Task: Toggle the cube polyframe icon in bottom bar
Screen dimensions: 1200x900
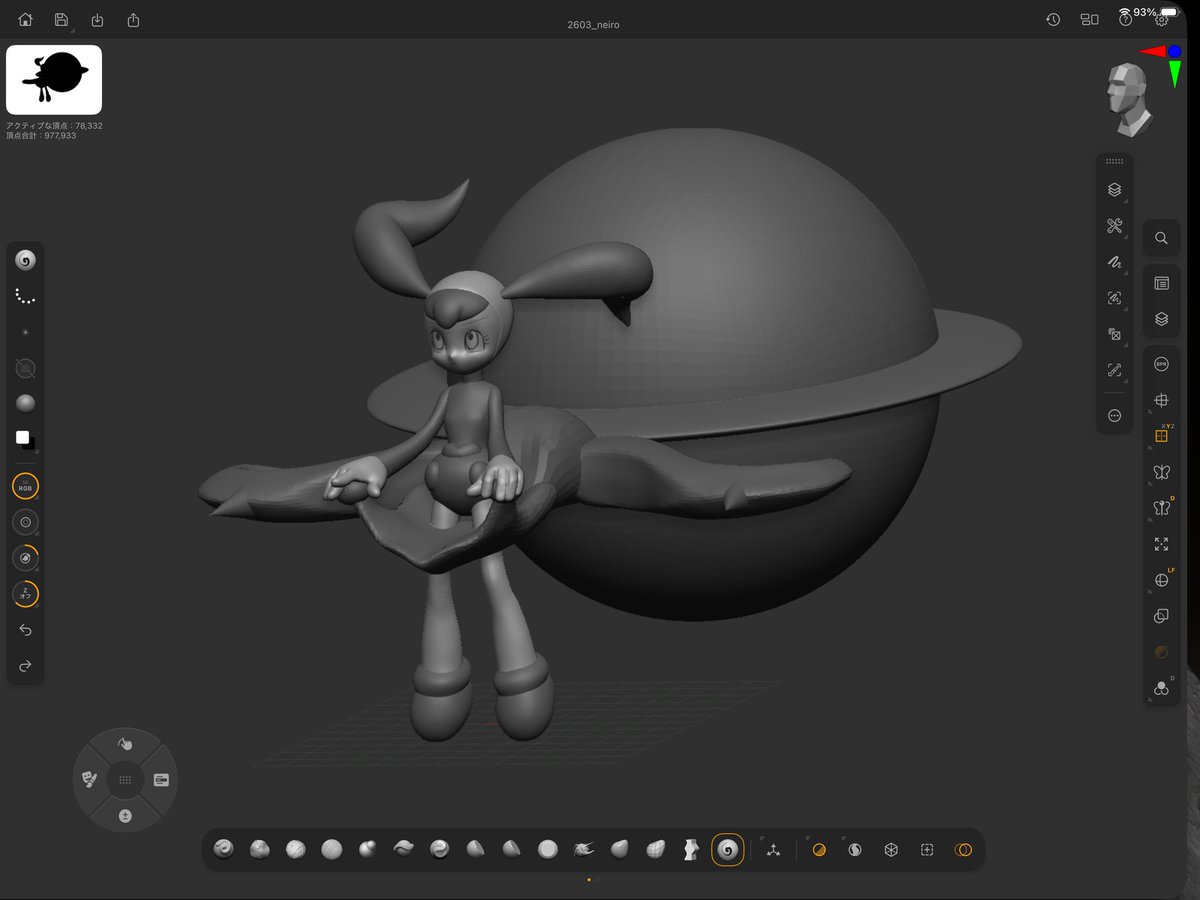Action: click(891, 849)
